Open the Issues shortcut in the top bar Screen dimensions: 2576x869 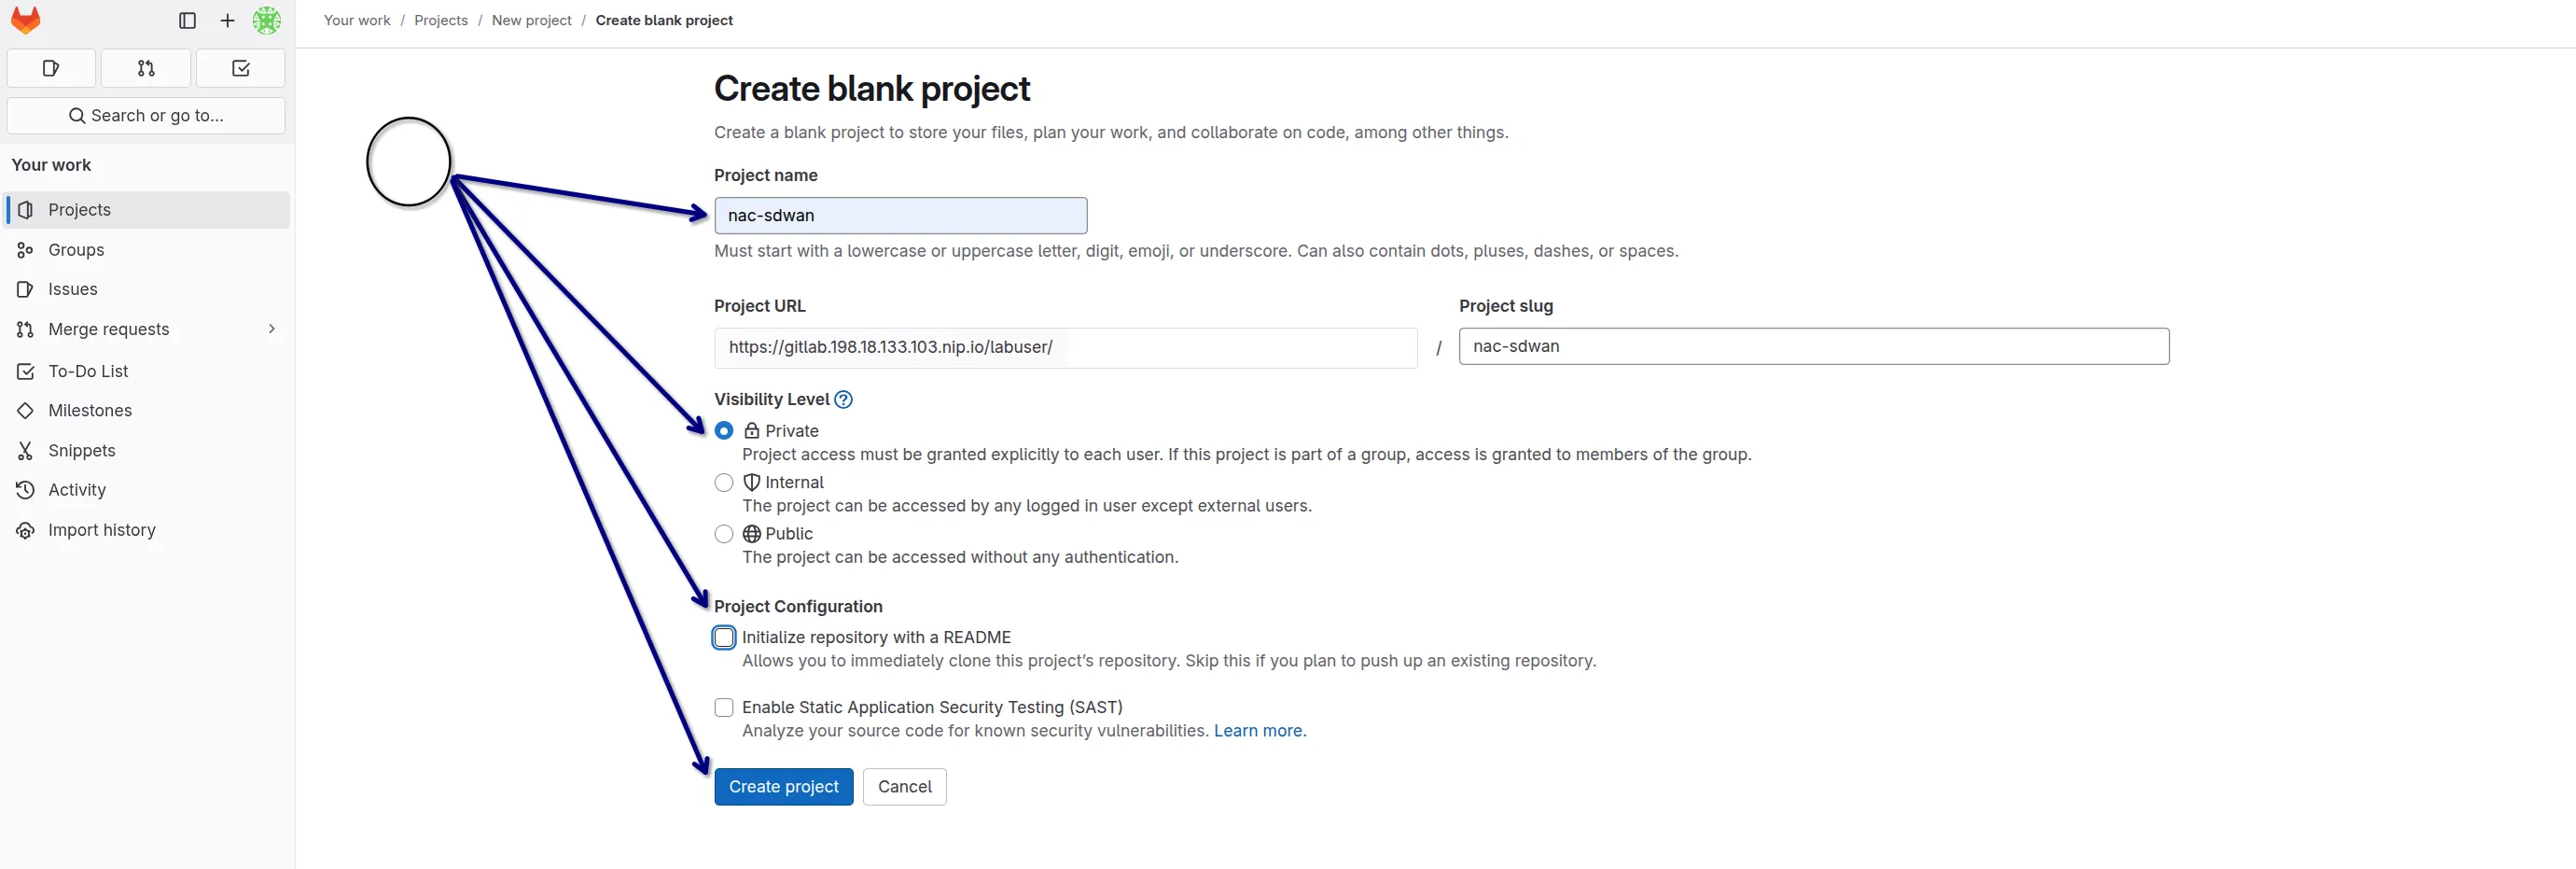[51, 68]
